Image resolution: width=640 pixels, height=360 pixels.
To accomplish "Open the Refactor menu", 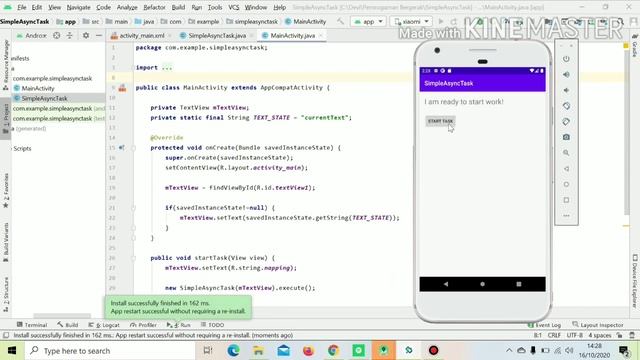I will [154, 7].
